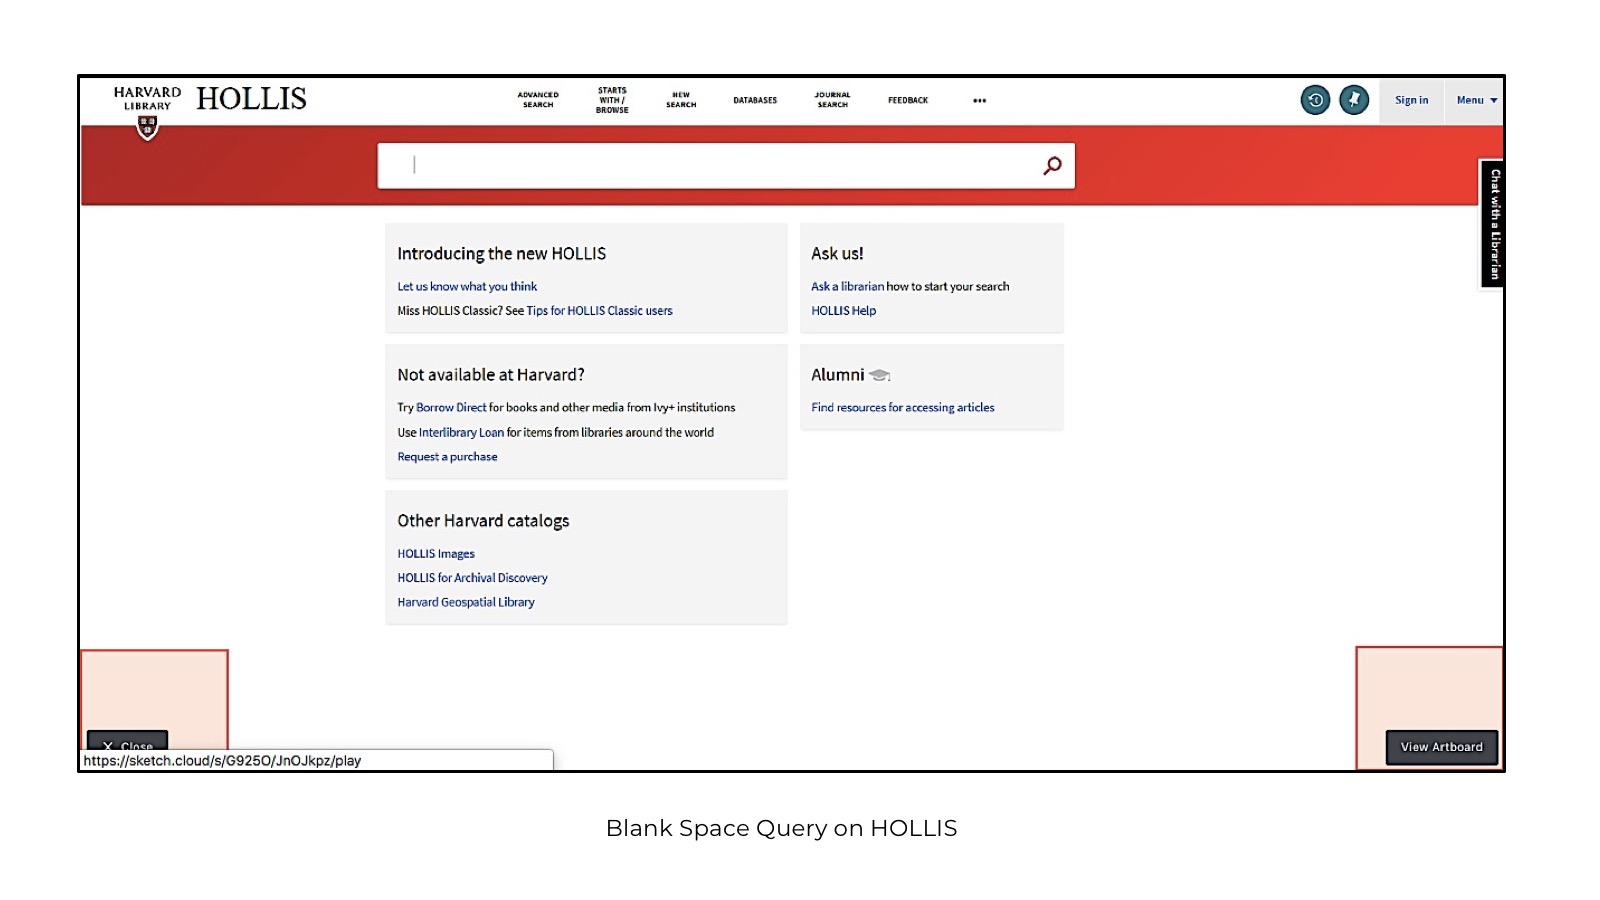The image size is (1600, 900).
Task: Click the Harvard Library shield logo
Action: [147, 128]
